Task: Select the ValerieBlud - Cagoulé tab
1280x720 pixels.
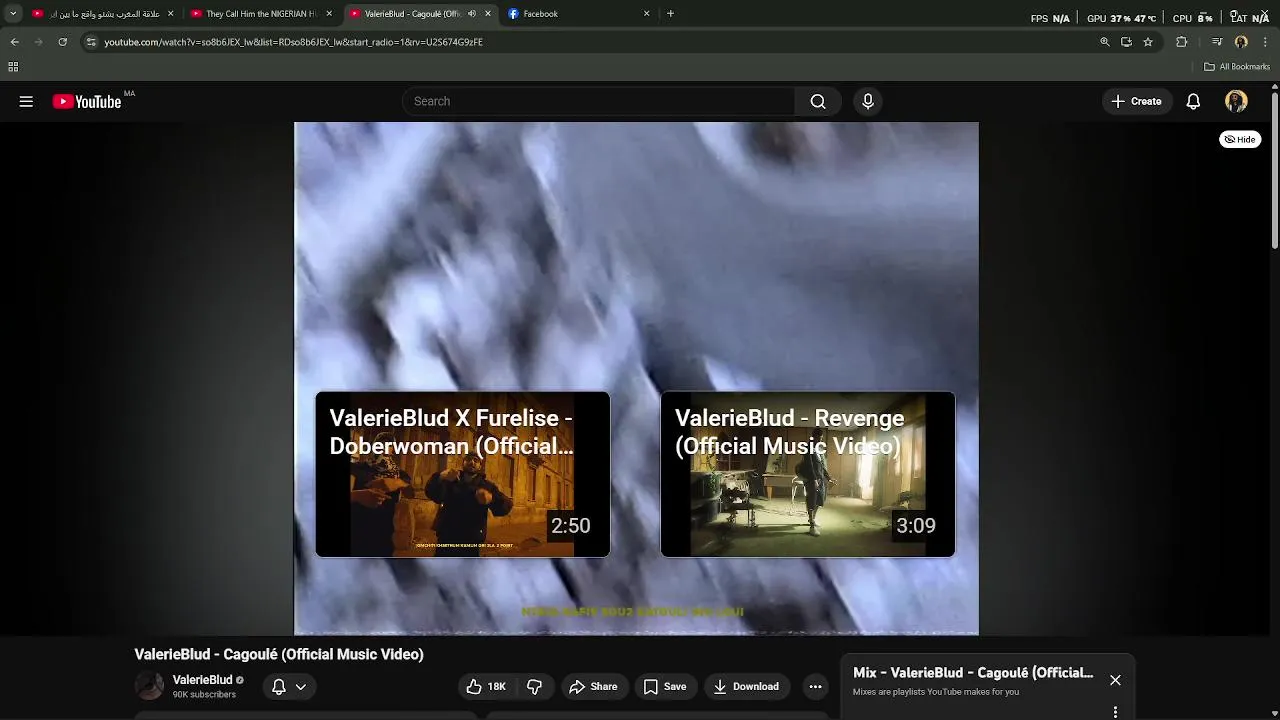Action: coord(421,14)
